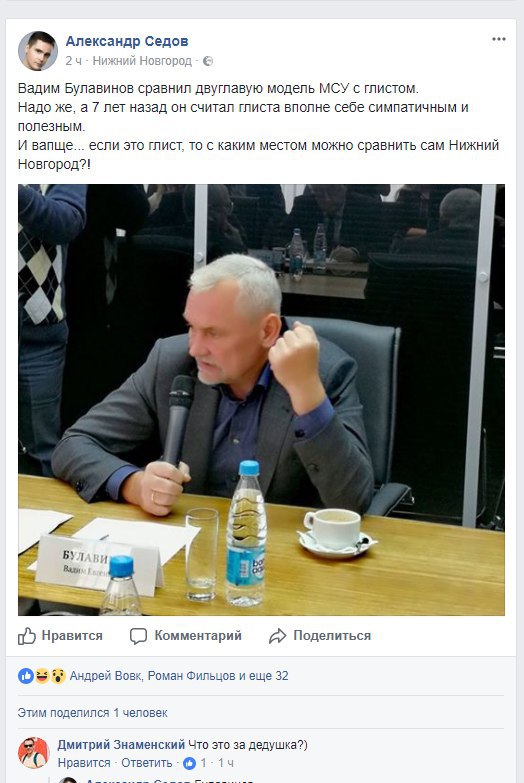Image resolution: width=524 pixels, height=783 pixels.
Task: Click Александр Седов profile avatar
Action: pyautogui.click(x=37, y=51)
